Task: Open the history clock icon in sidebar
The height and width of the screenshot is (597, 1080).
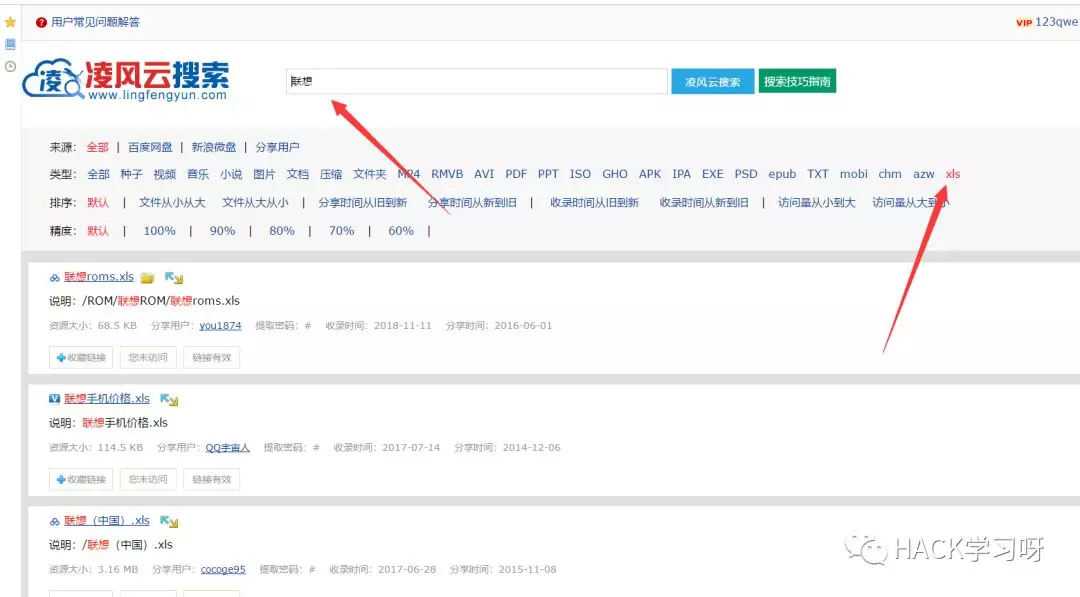Action: [10, 67]
